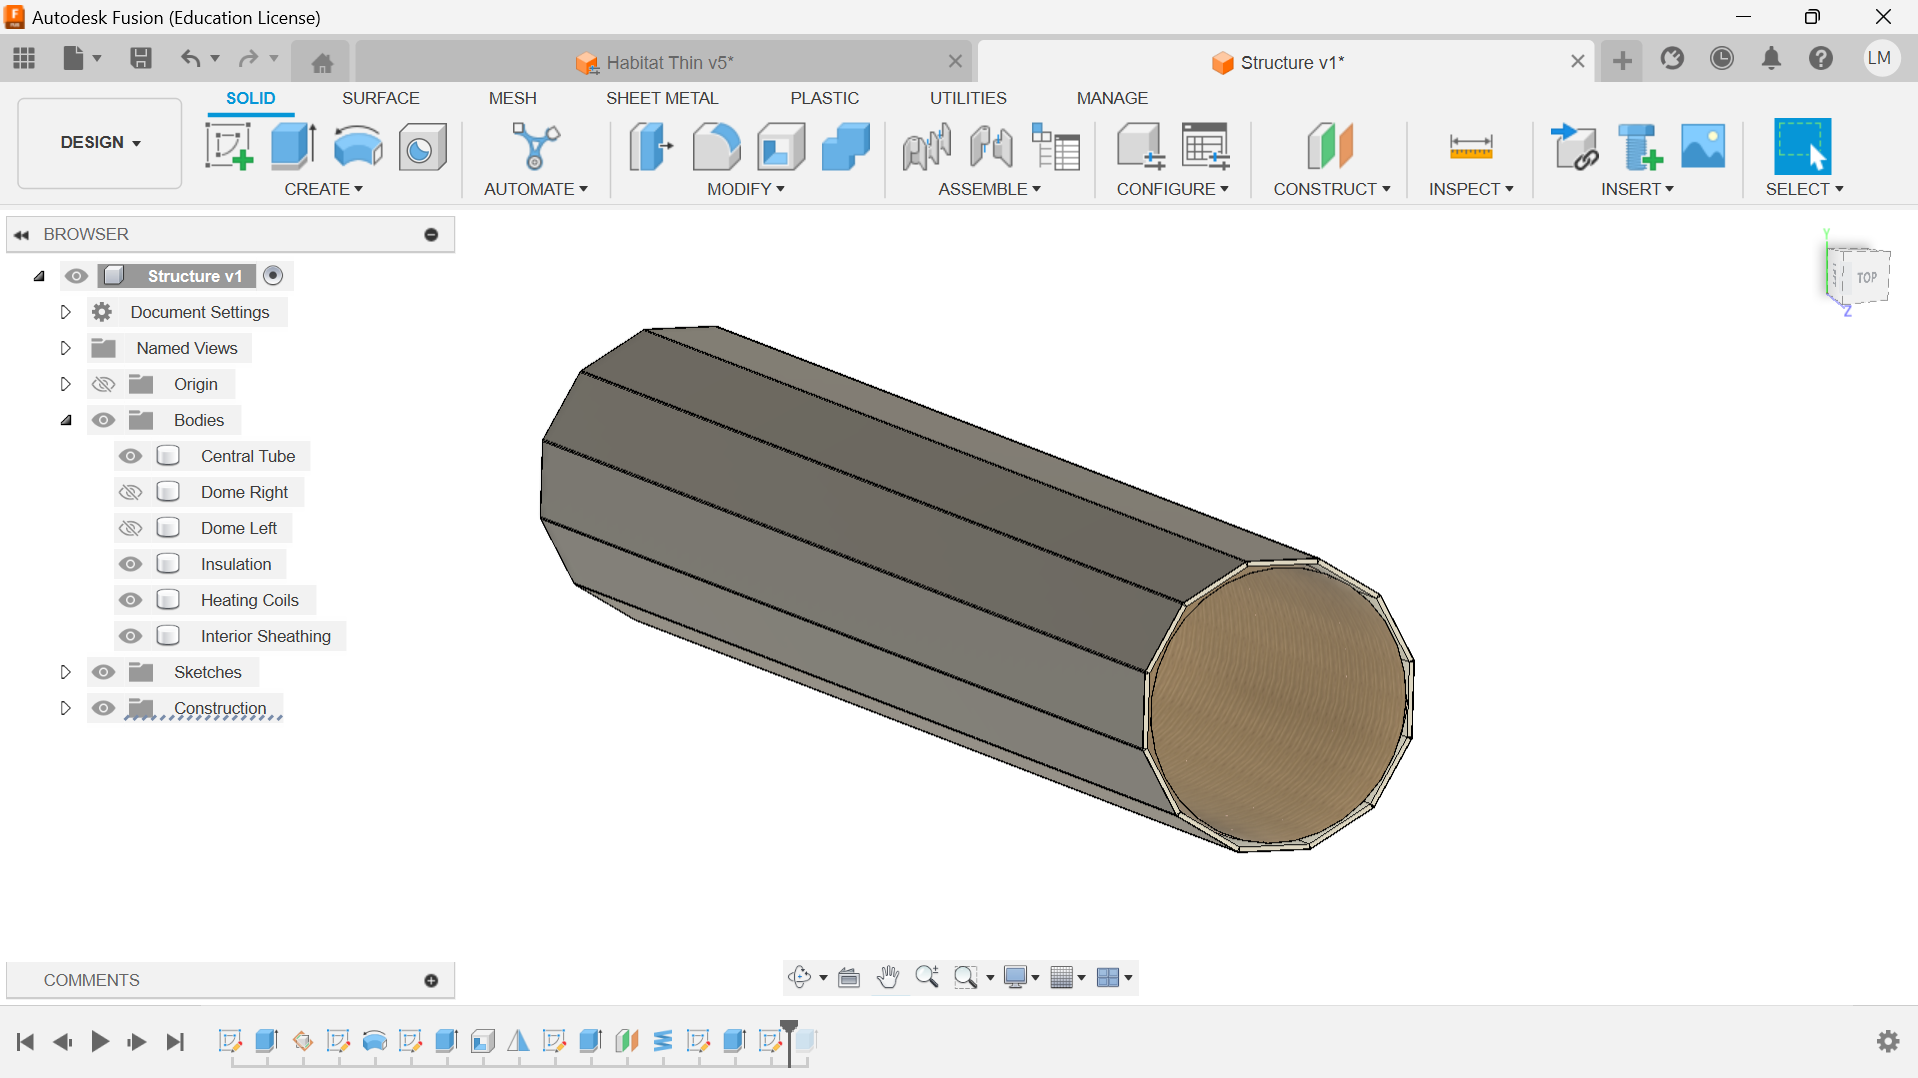Screen dimensions: 1918x1078
Task: Select the Fillet tool icon
Action: coord(716,147)
